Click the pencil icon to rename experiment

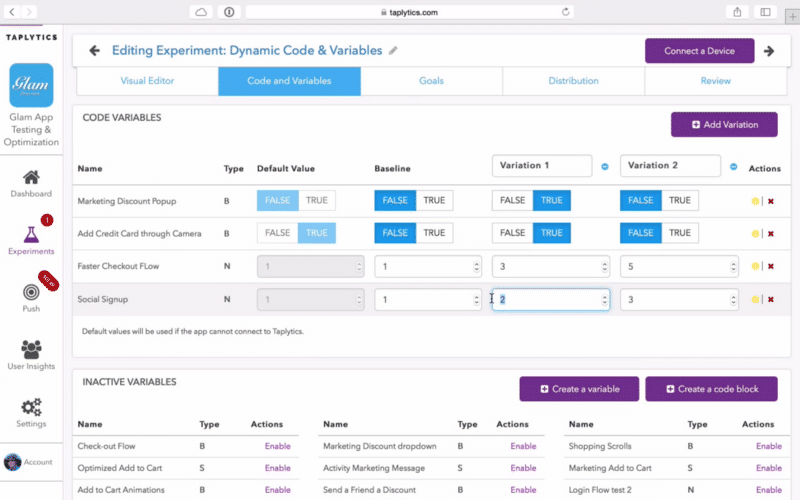pyautogui.click(x=393, y=50)
